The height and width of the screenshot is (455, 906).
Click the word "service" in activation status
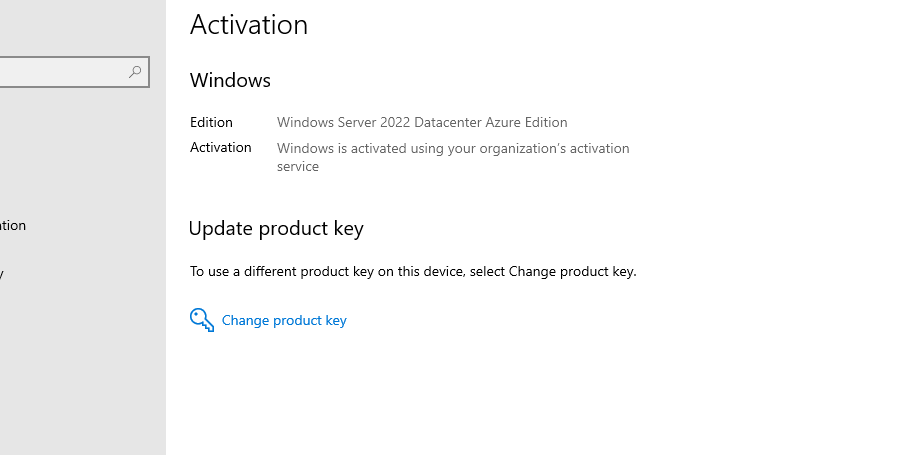point(298,167)
